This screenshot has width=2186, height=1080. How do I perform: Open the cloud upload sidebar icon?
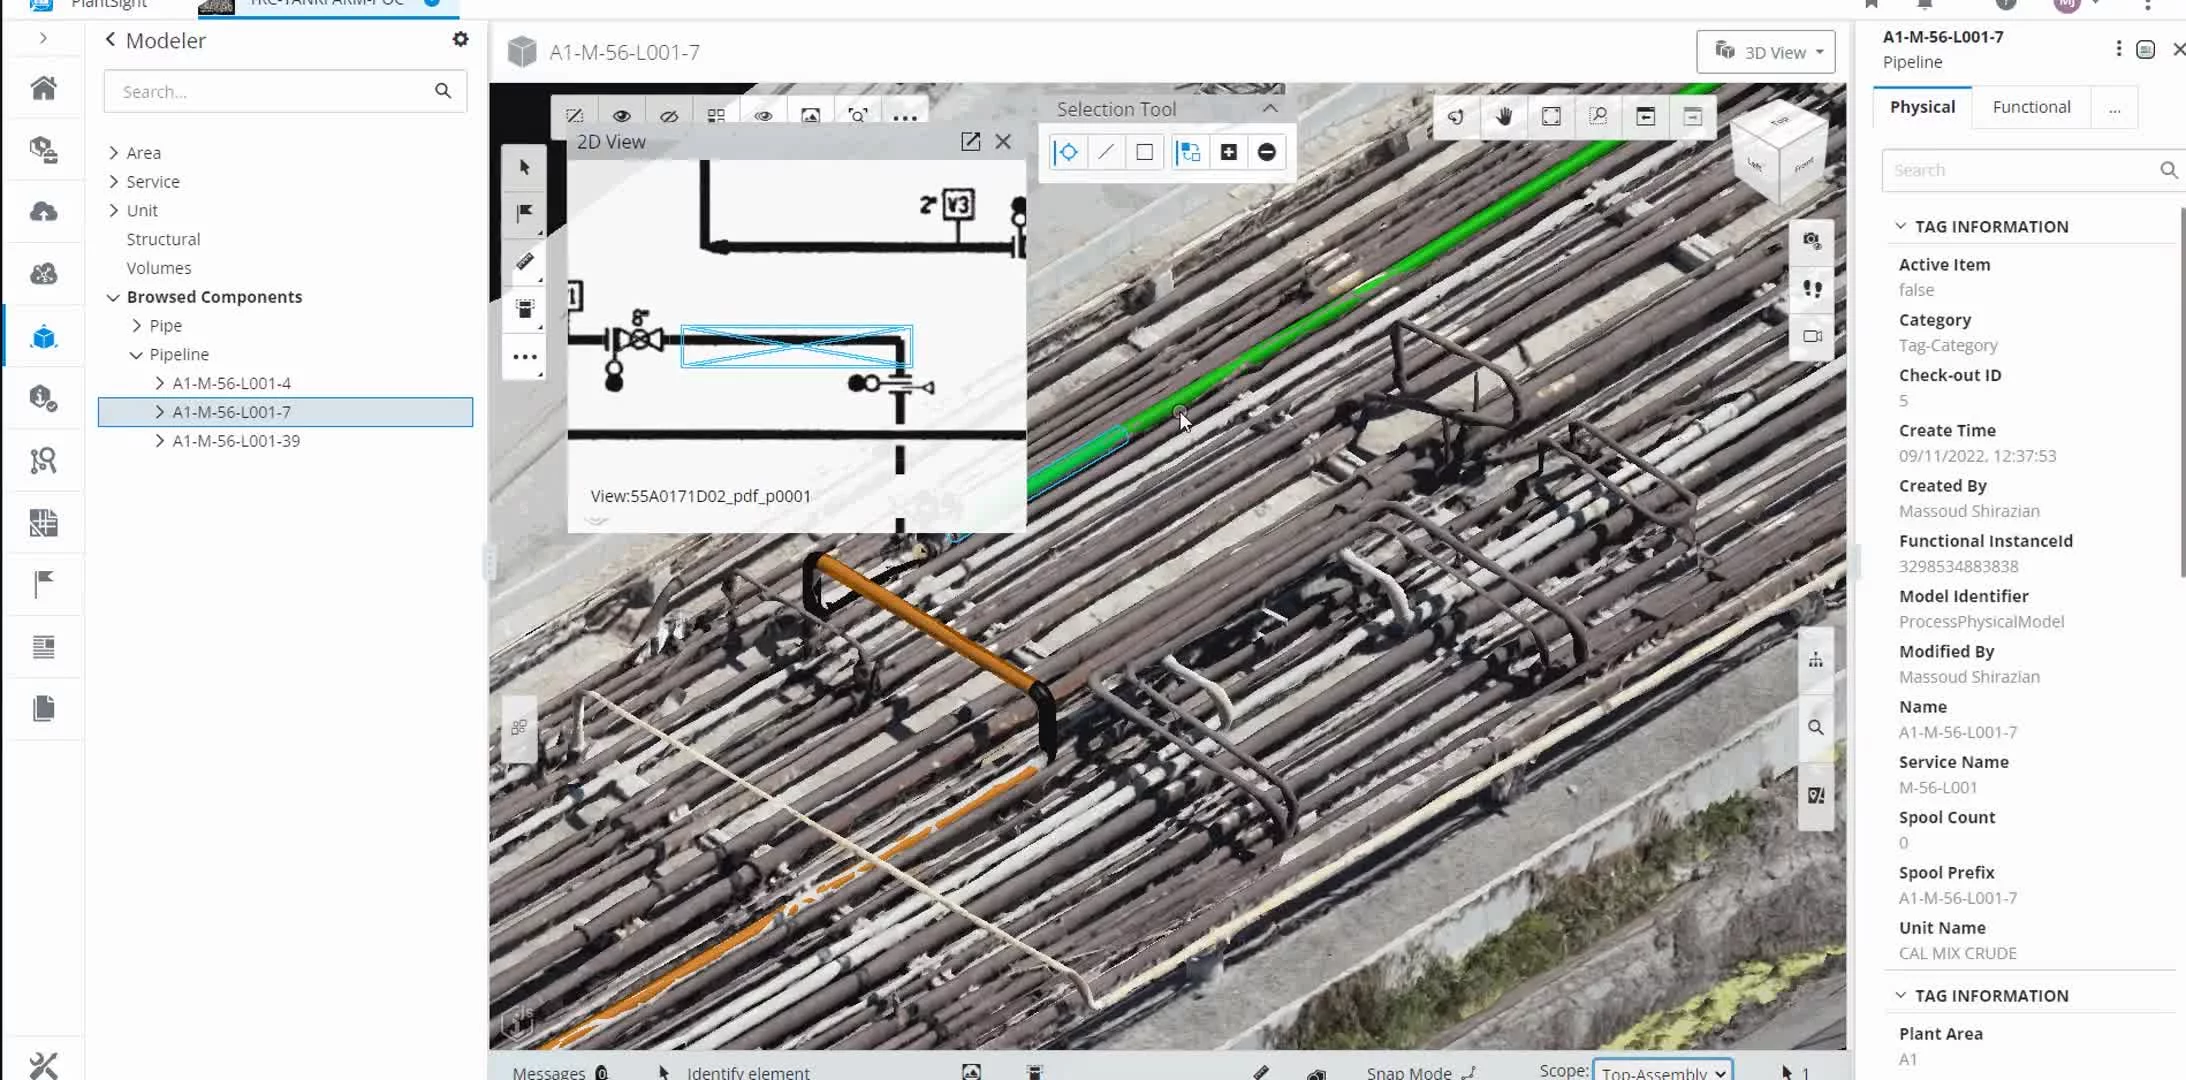pyautogui.click(x=44, y=212)
